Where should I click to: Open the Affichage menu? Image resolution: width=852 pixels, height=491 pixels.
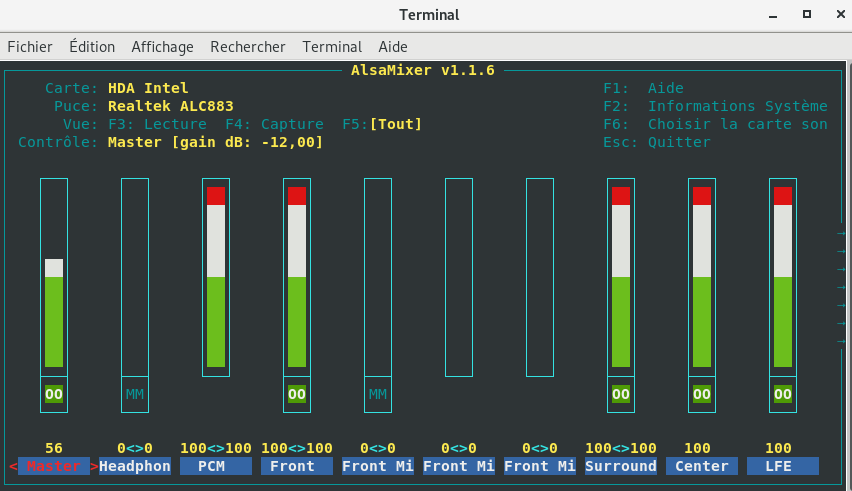point(162,47)
